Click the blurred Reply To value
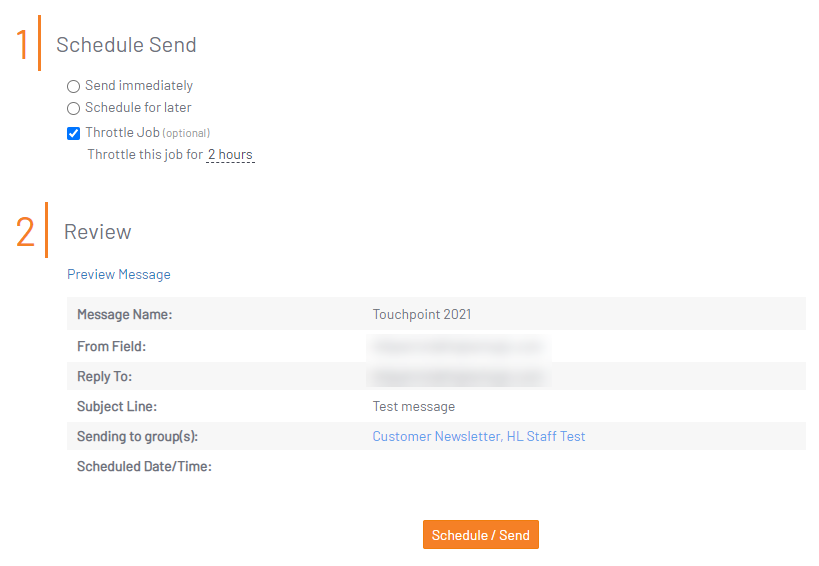Screen dimensions: 819x566 tap(459, 376)
